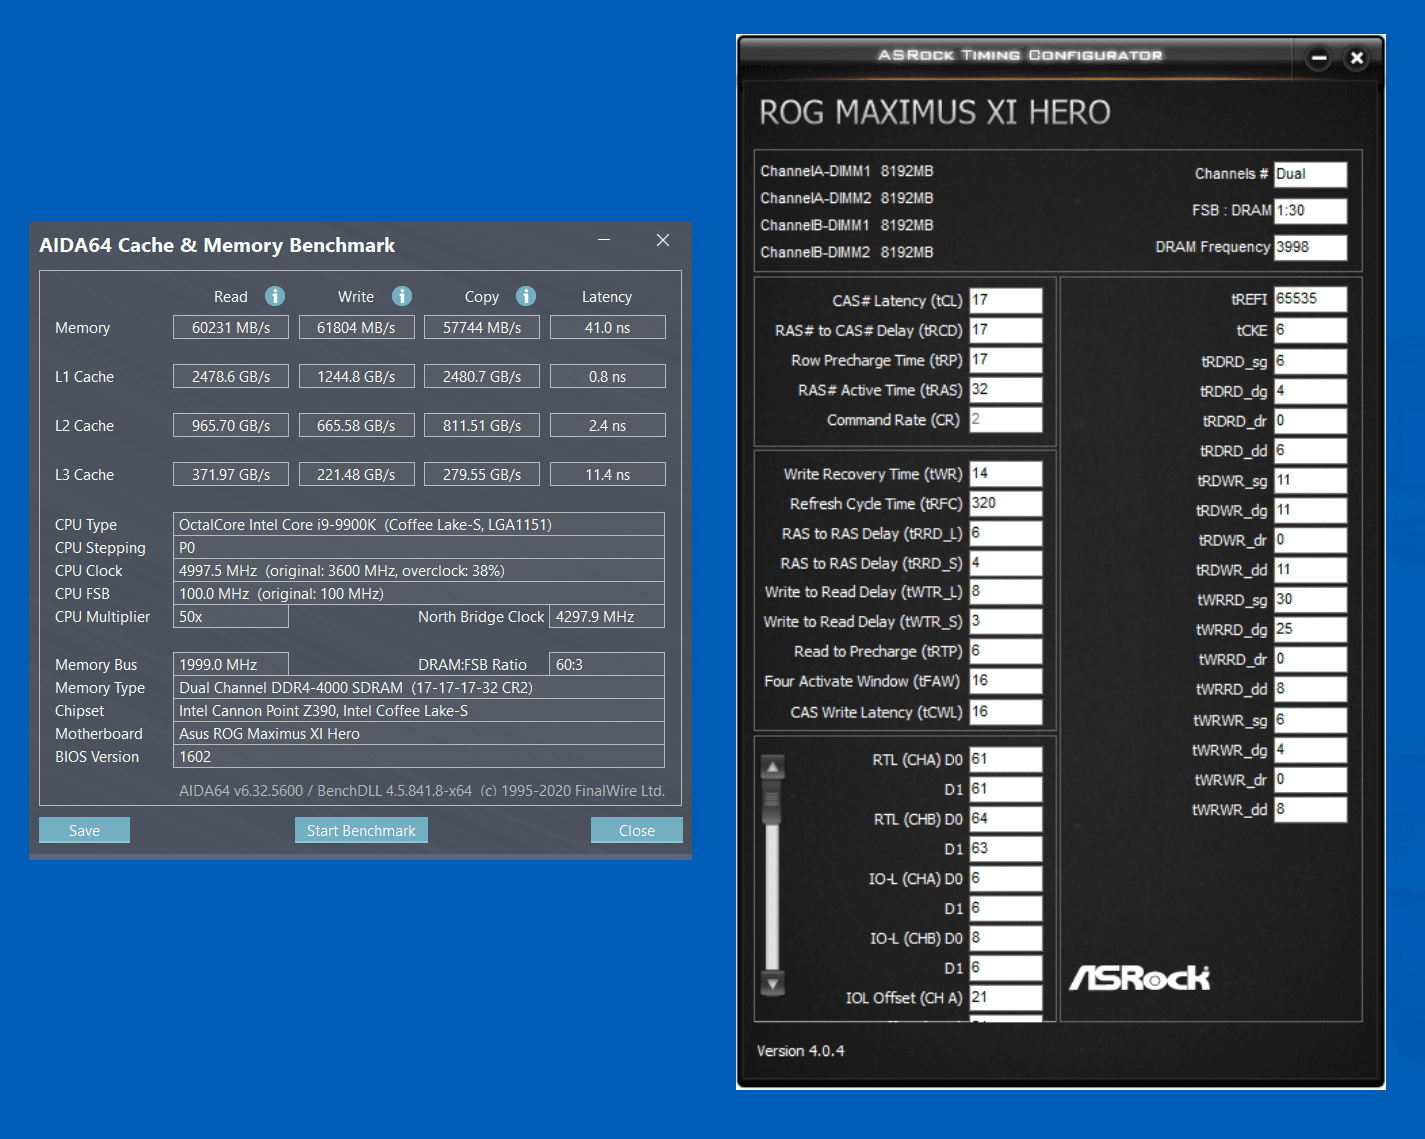
Task: Click the tWRRD_dg value field
Action: coord(1310,629)
